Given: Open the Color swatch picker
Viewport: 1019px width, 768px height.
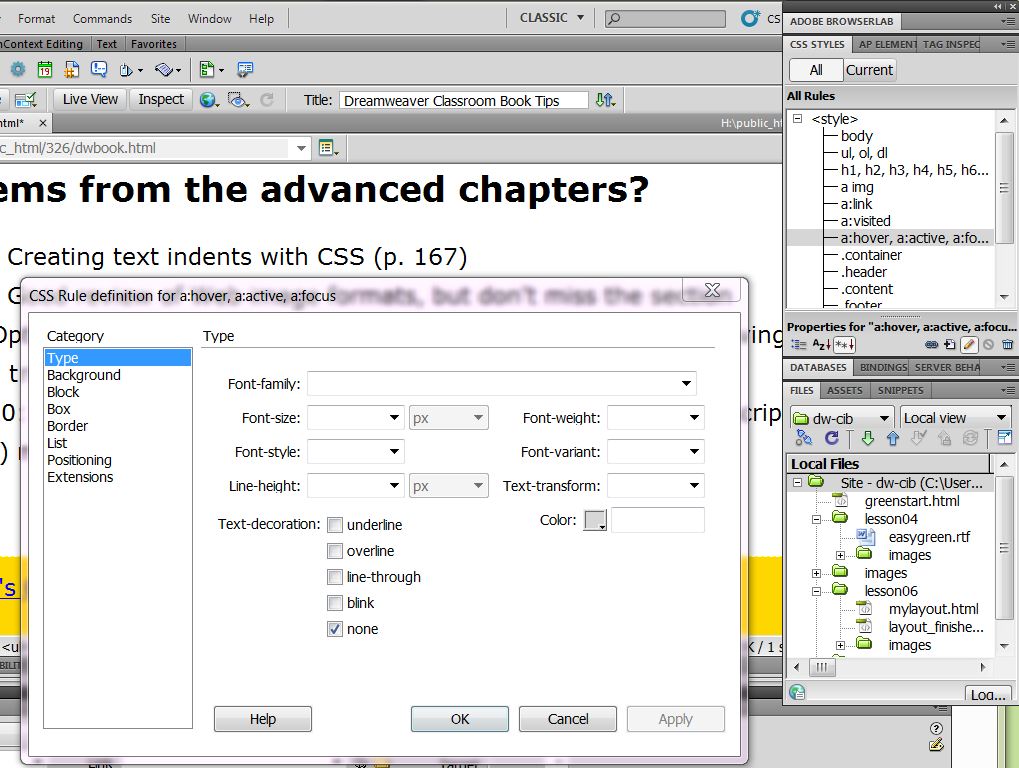Looking at the screenshot, I should 595,520.
